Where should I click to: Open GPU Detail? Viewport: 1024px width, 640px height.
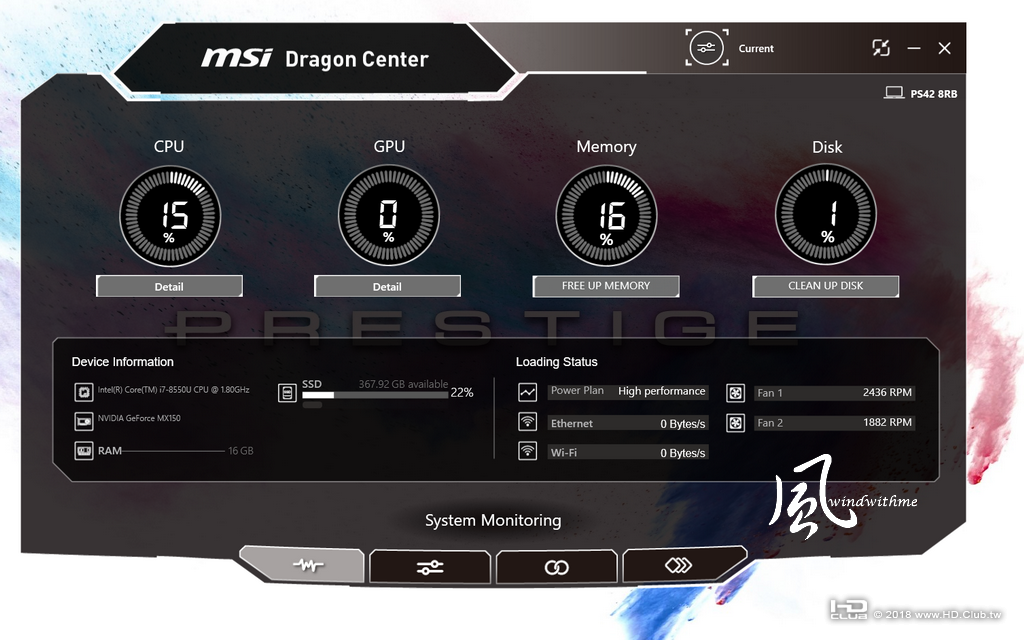[387, 286]
